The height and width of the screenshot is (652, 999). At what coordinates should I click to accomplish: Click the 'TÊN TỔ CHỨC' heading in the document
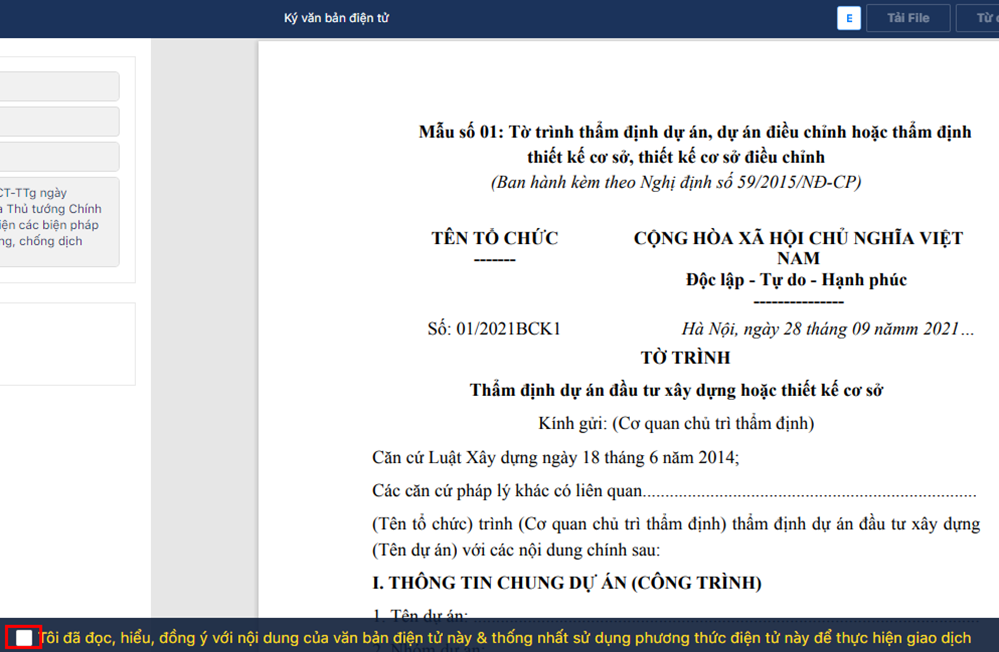tap(494, 238)
